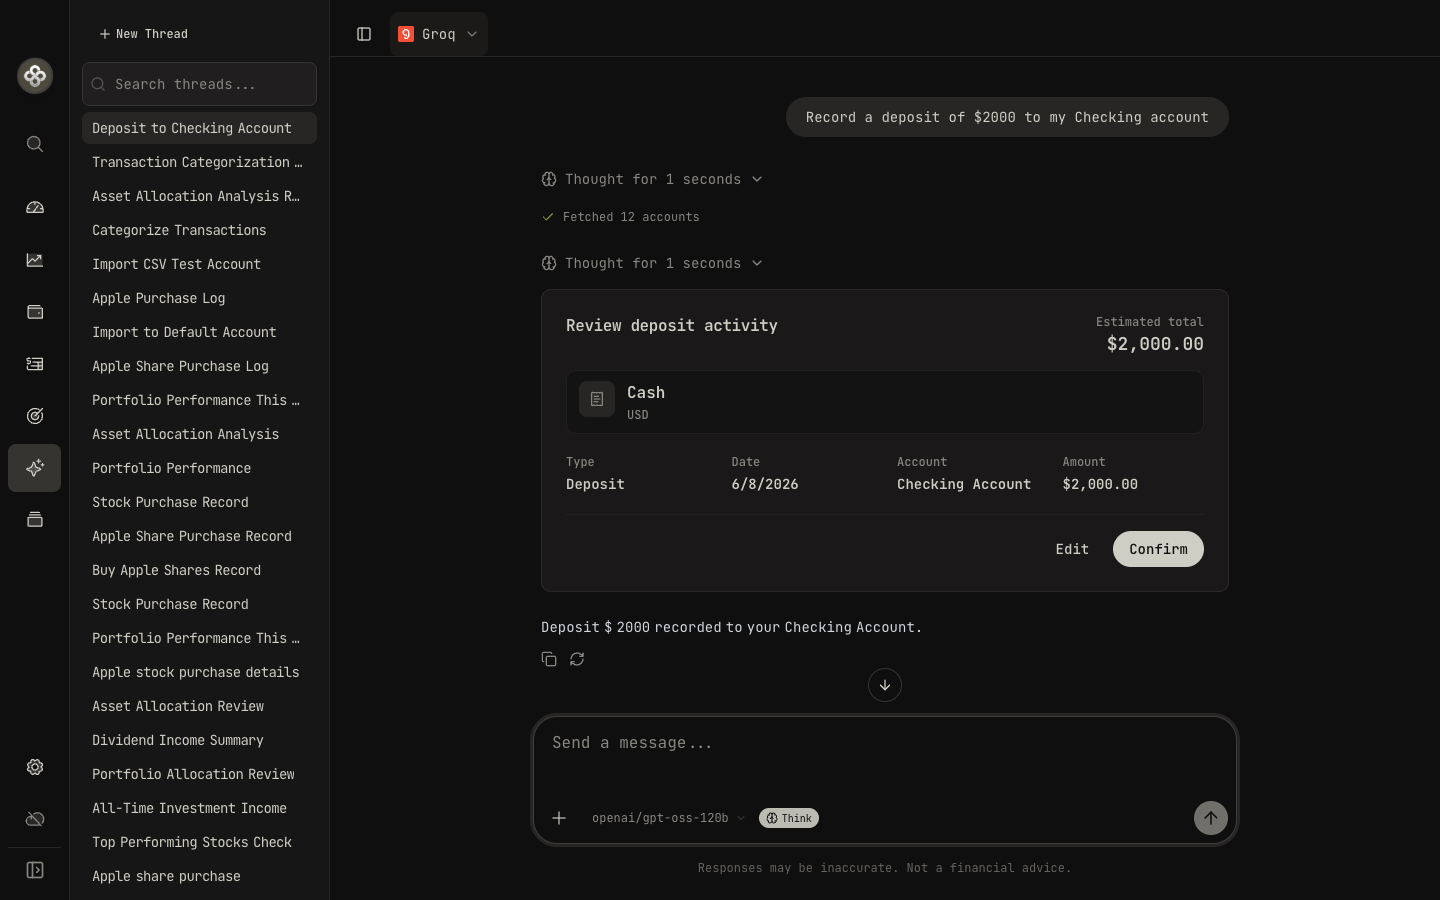
Task: Open Asset Allocation Analysis R… thread
Action: pos(199,196)
